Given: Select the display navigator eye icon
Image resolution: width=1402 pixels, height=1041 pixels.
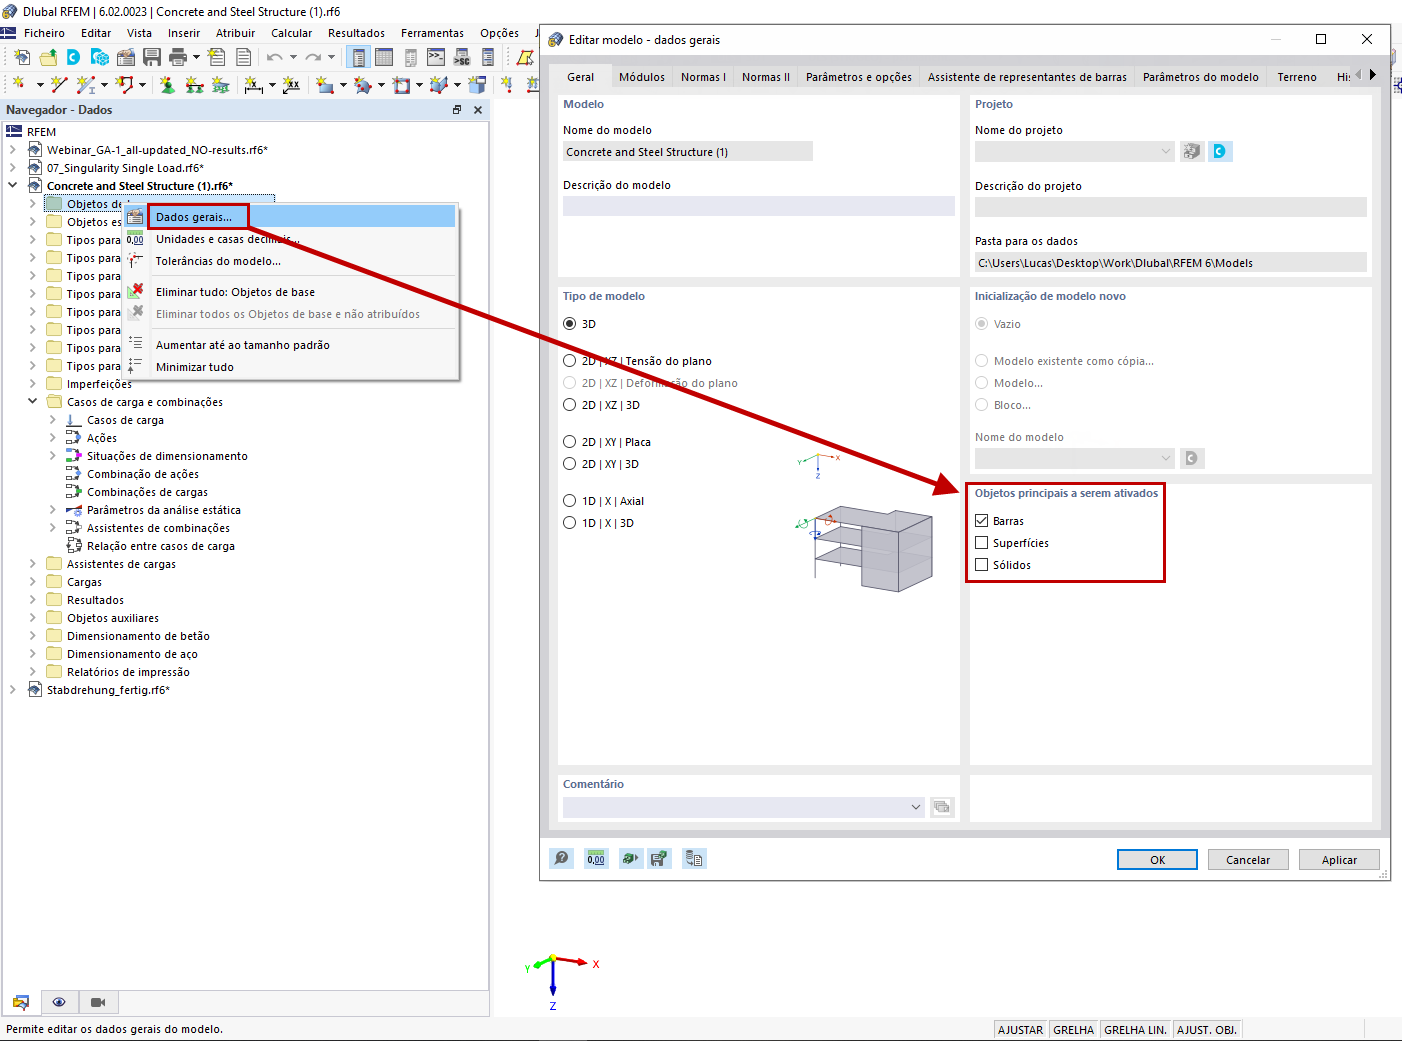Looking at the screenshot, I should (59, 1002).
